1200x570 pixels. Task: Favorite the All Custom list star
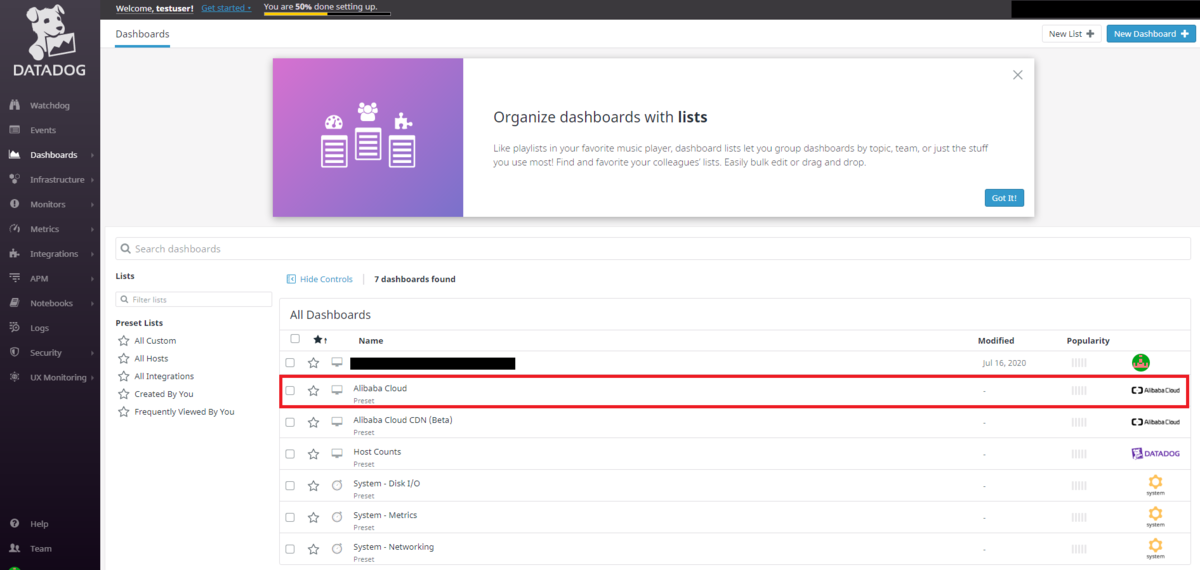[123, 341]
